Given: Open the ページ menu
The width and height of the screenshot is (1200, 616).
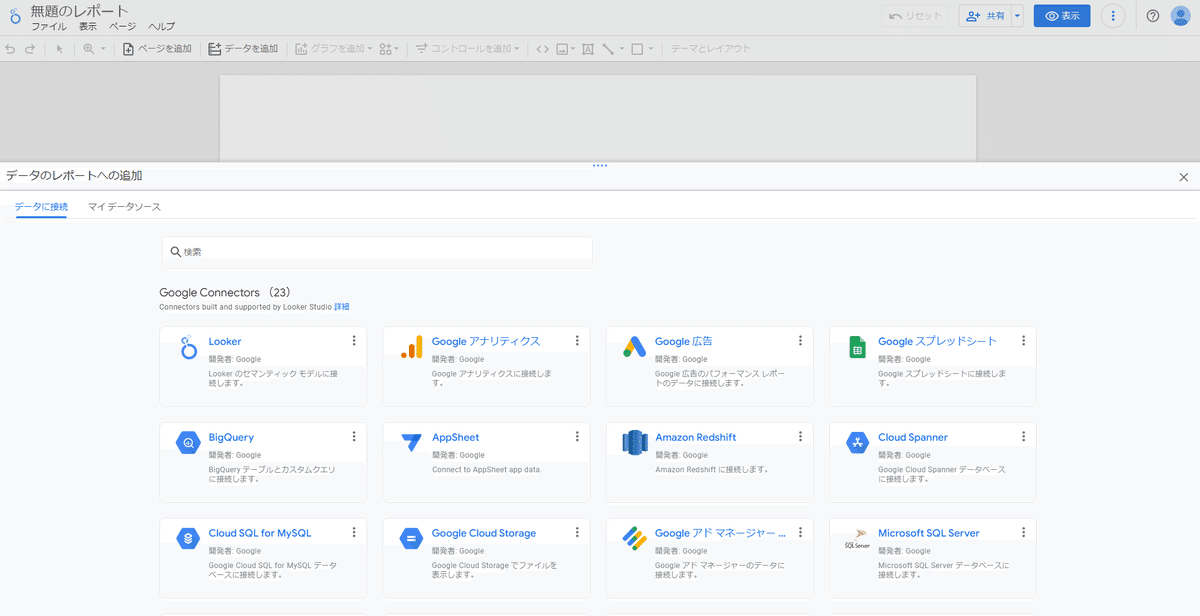Looking at the screenshot, I should [122, 27].
